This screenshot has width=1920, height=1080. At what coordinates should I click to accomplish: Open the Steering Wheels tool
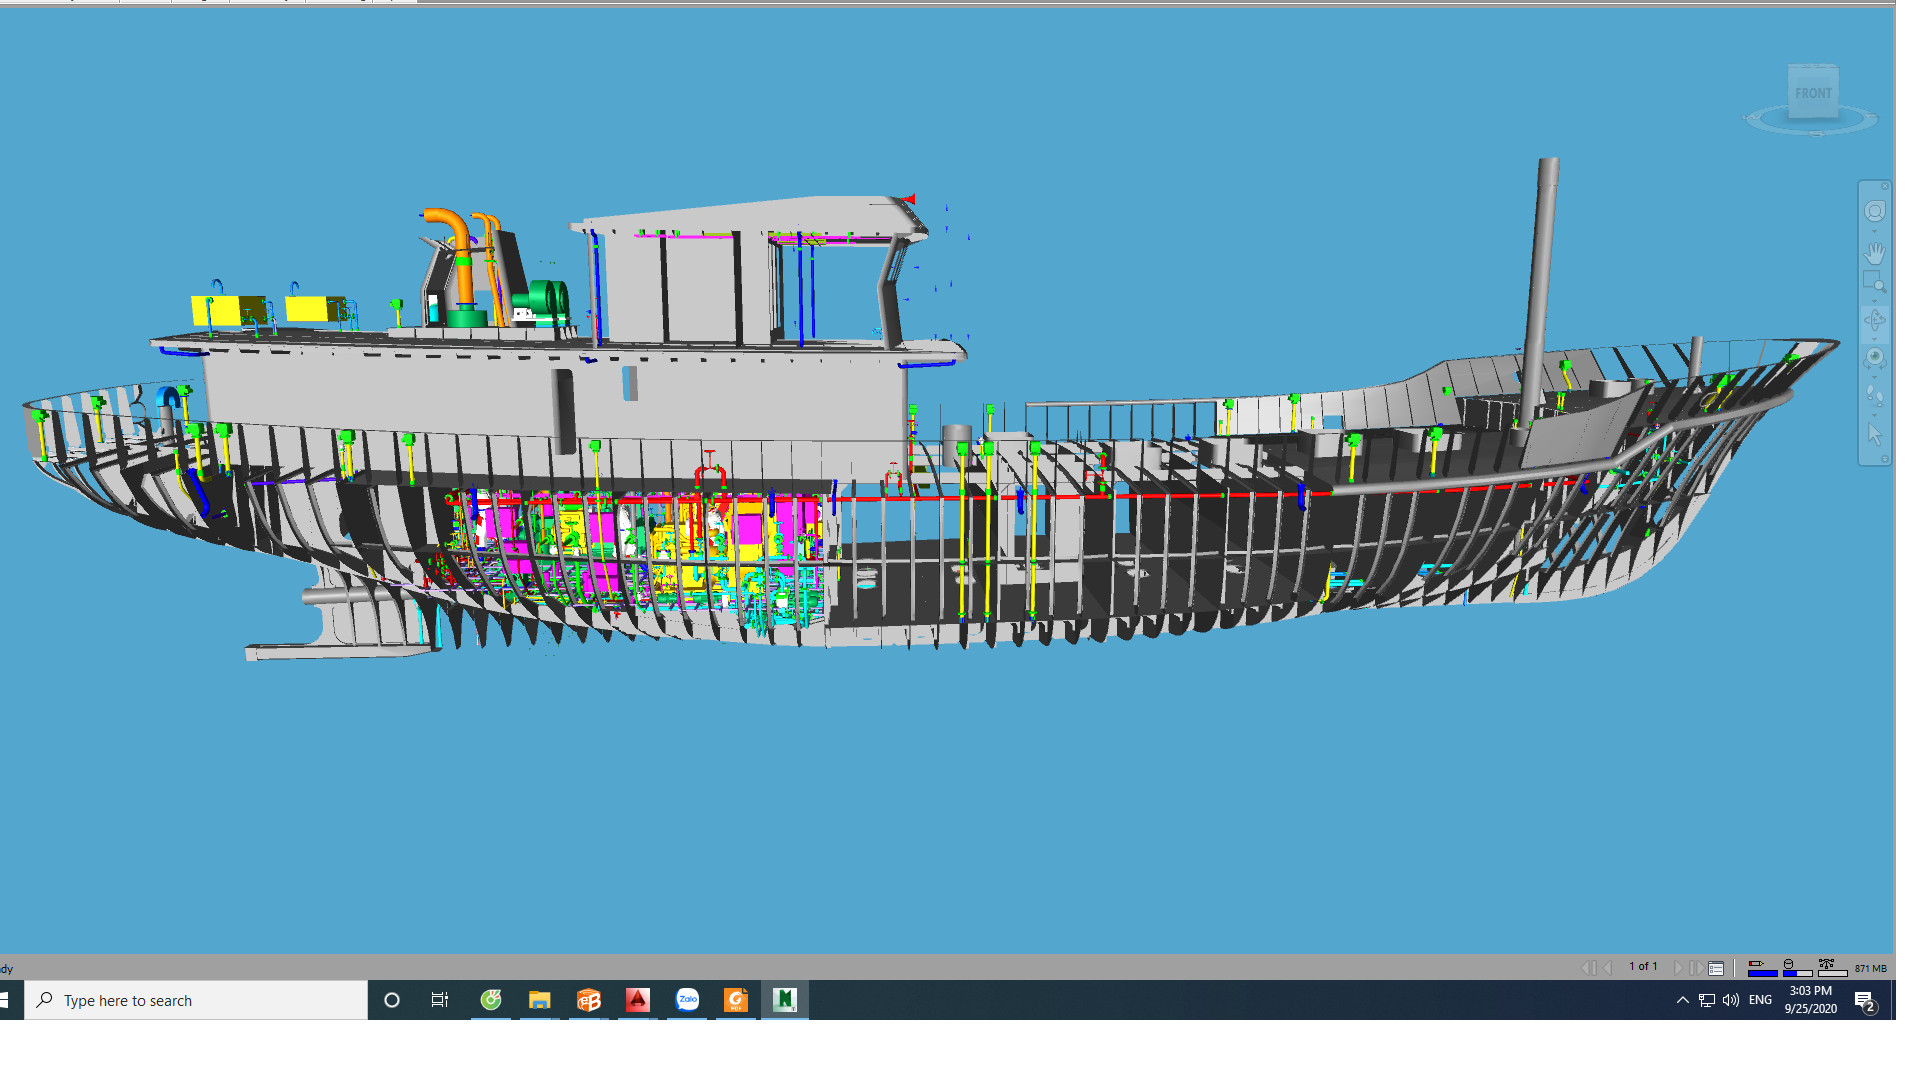pyautogui.click(x=1874, y=211)
